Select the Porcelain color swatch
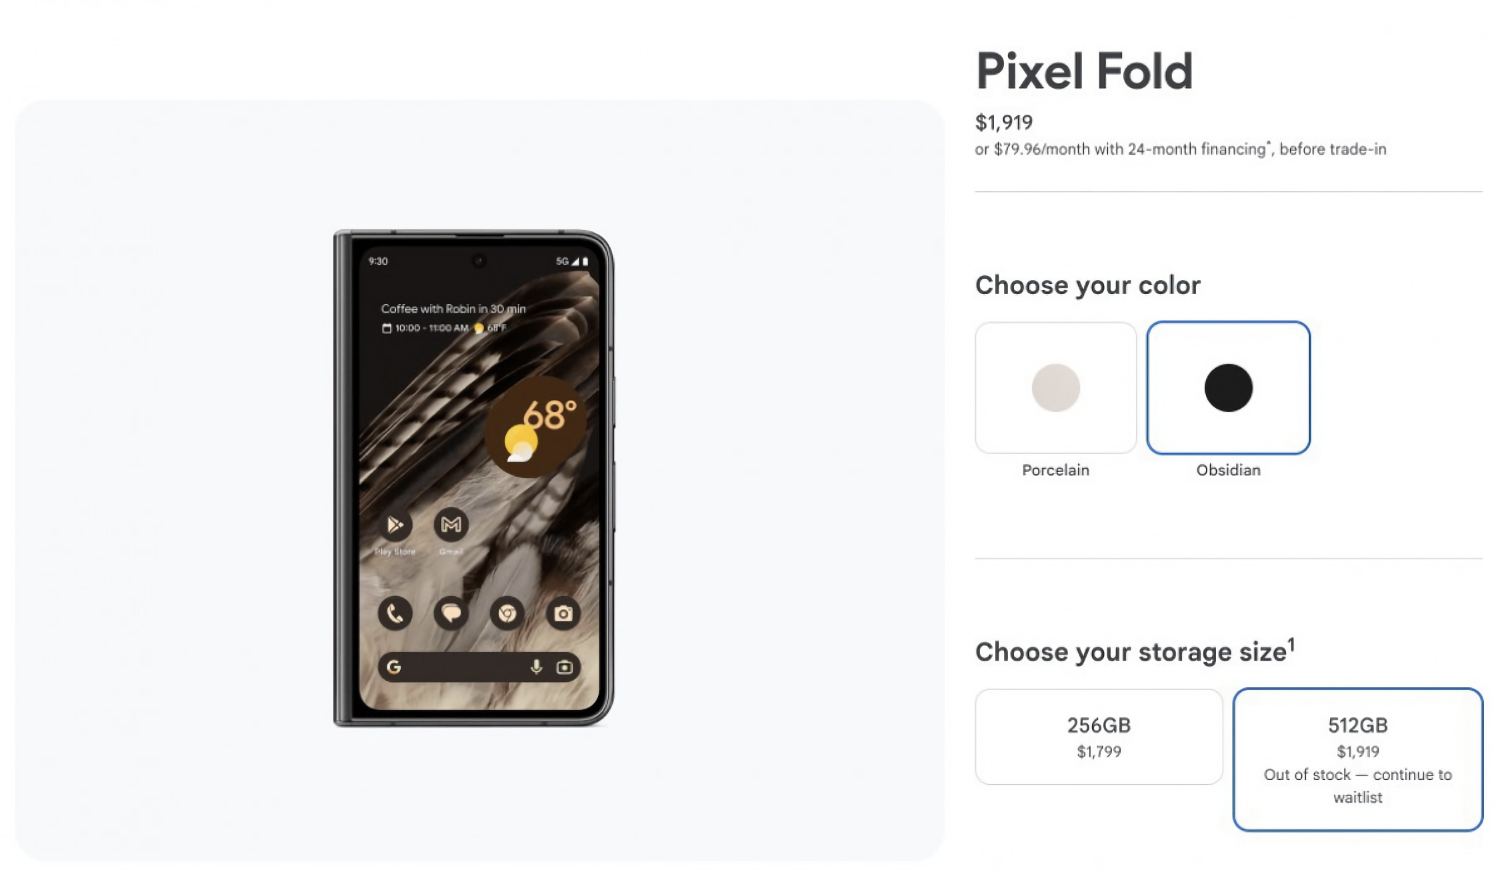Screen dimensions: 1500x877 click(x=1056, y=388)
